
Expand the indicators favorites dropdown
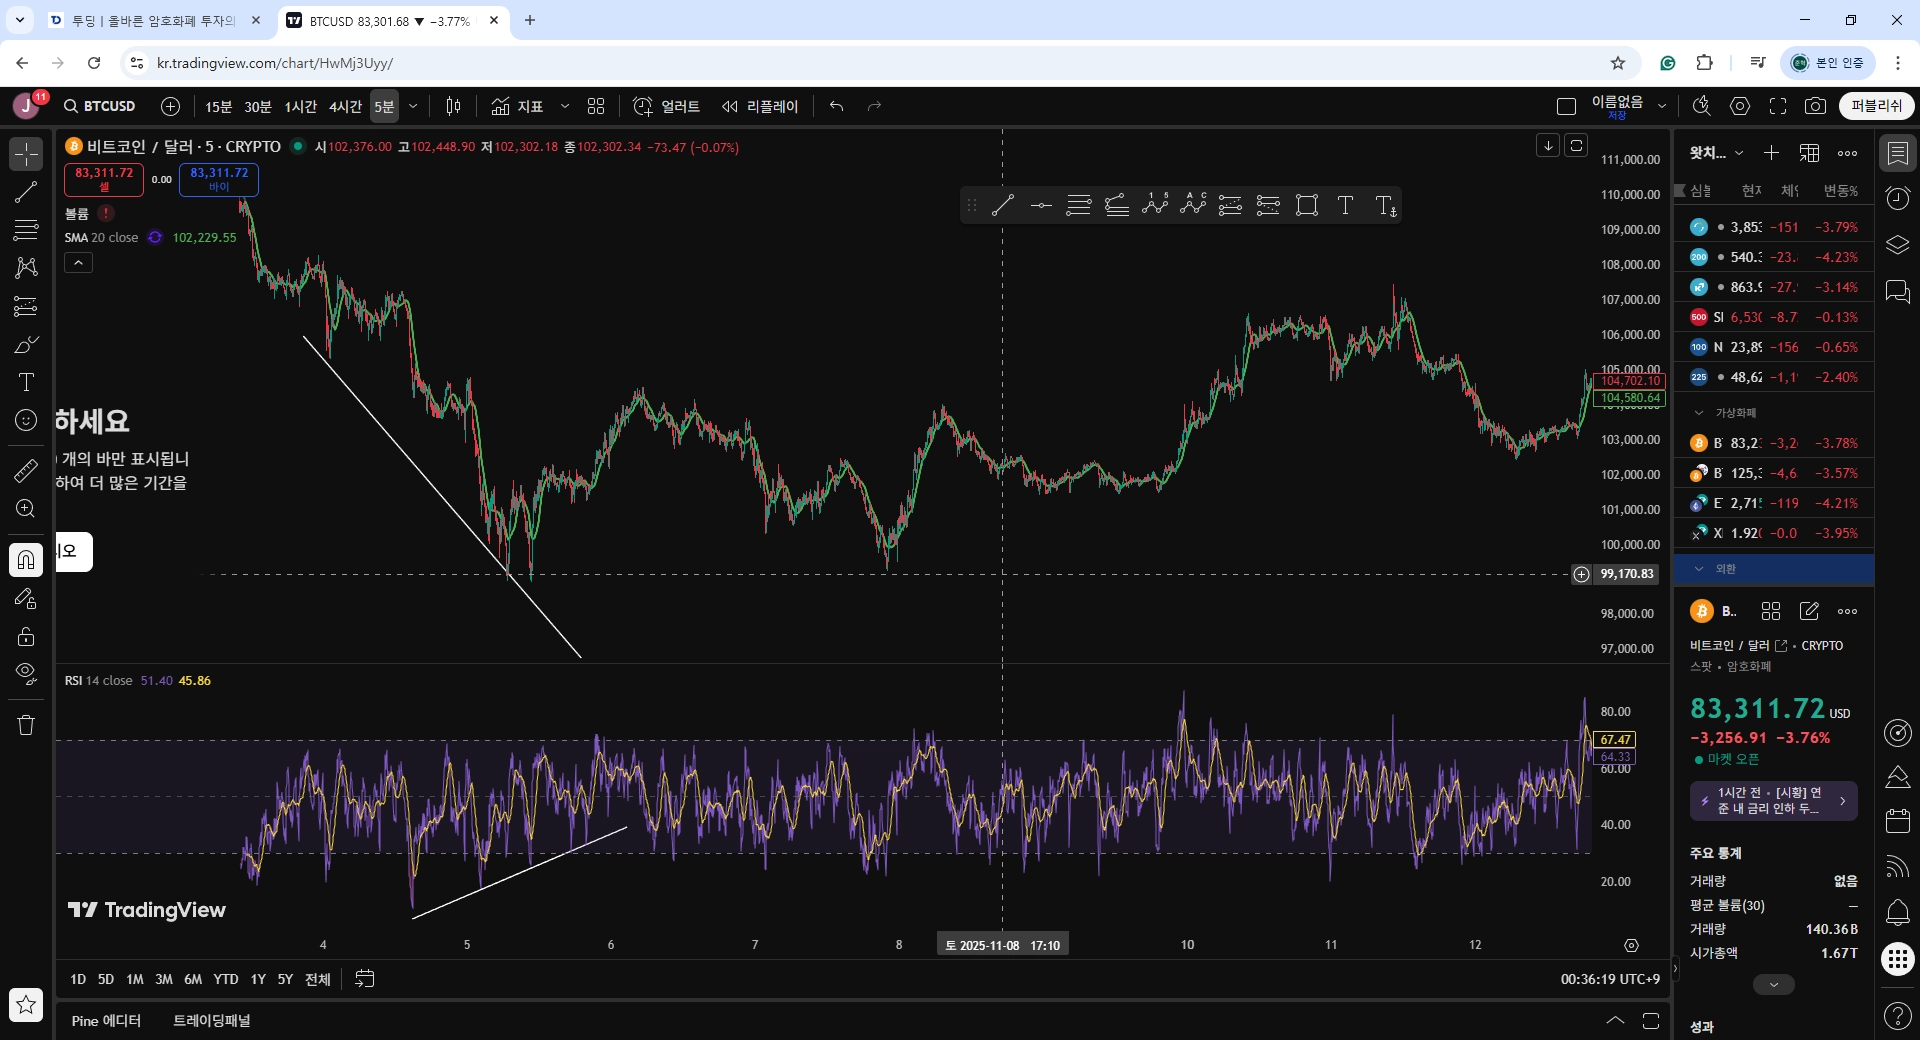(x=565, y=106)
